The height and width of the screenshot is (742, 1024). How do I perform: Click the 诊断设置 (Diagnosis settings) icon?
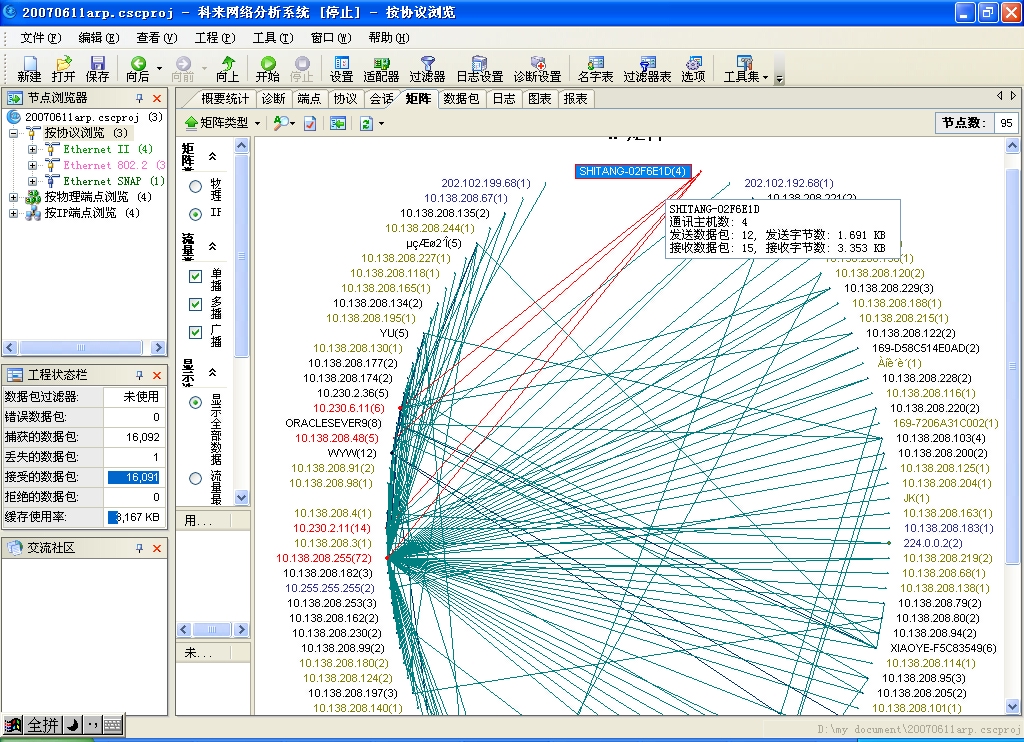pos(537,68)
